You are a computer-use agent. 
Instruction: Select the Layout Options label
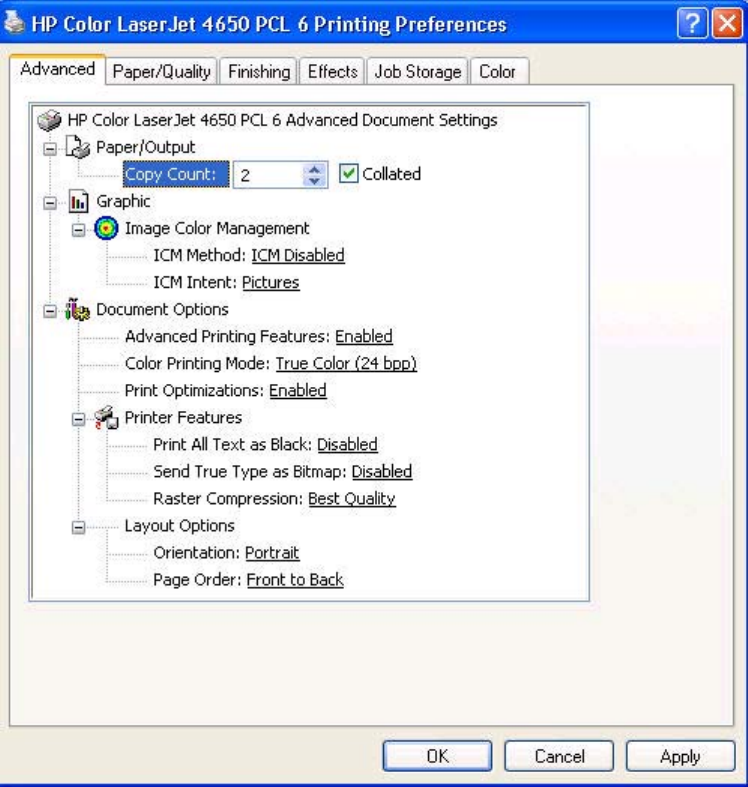[x=180, y=526]
